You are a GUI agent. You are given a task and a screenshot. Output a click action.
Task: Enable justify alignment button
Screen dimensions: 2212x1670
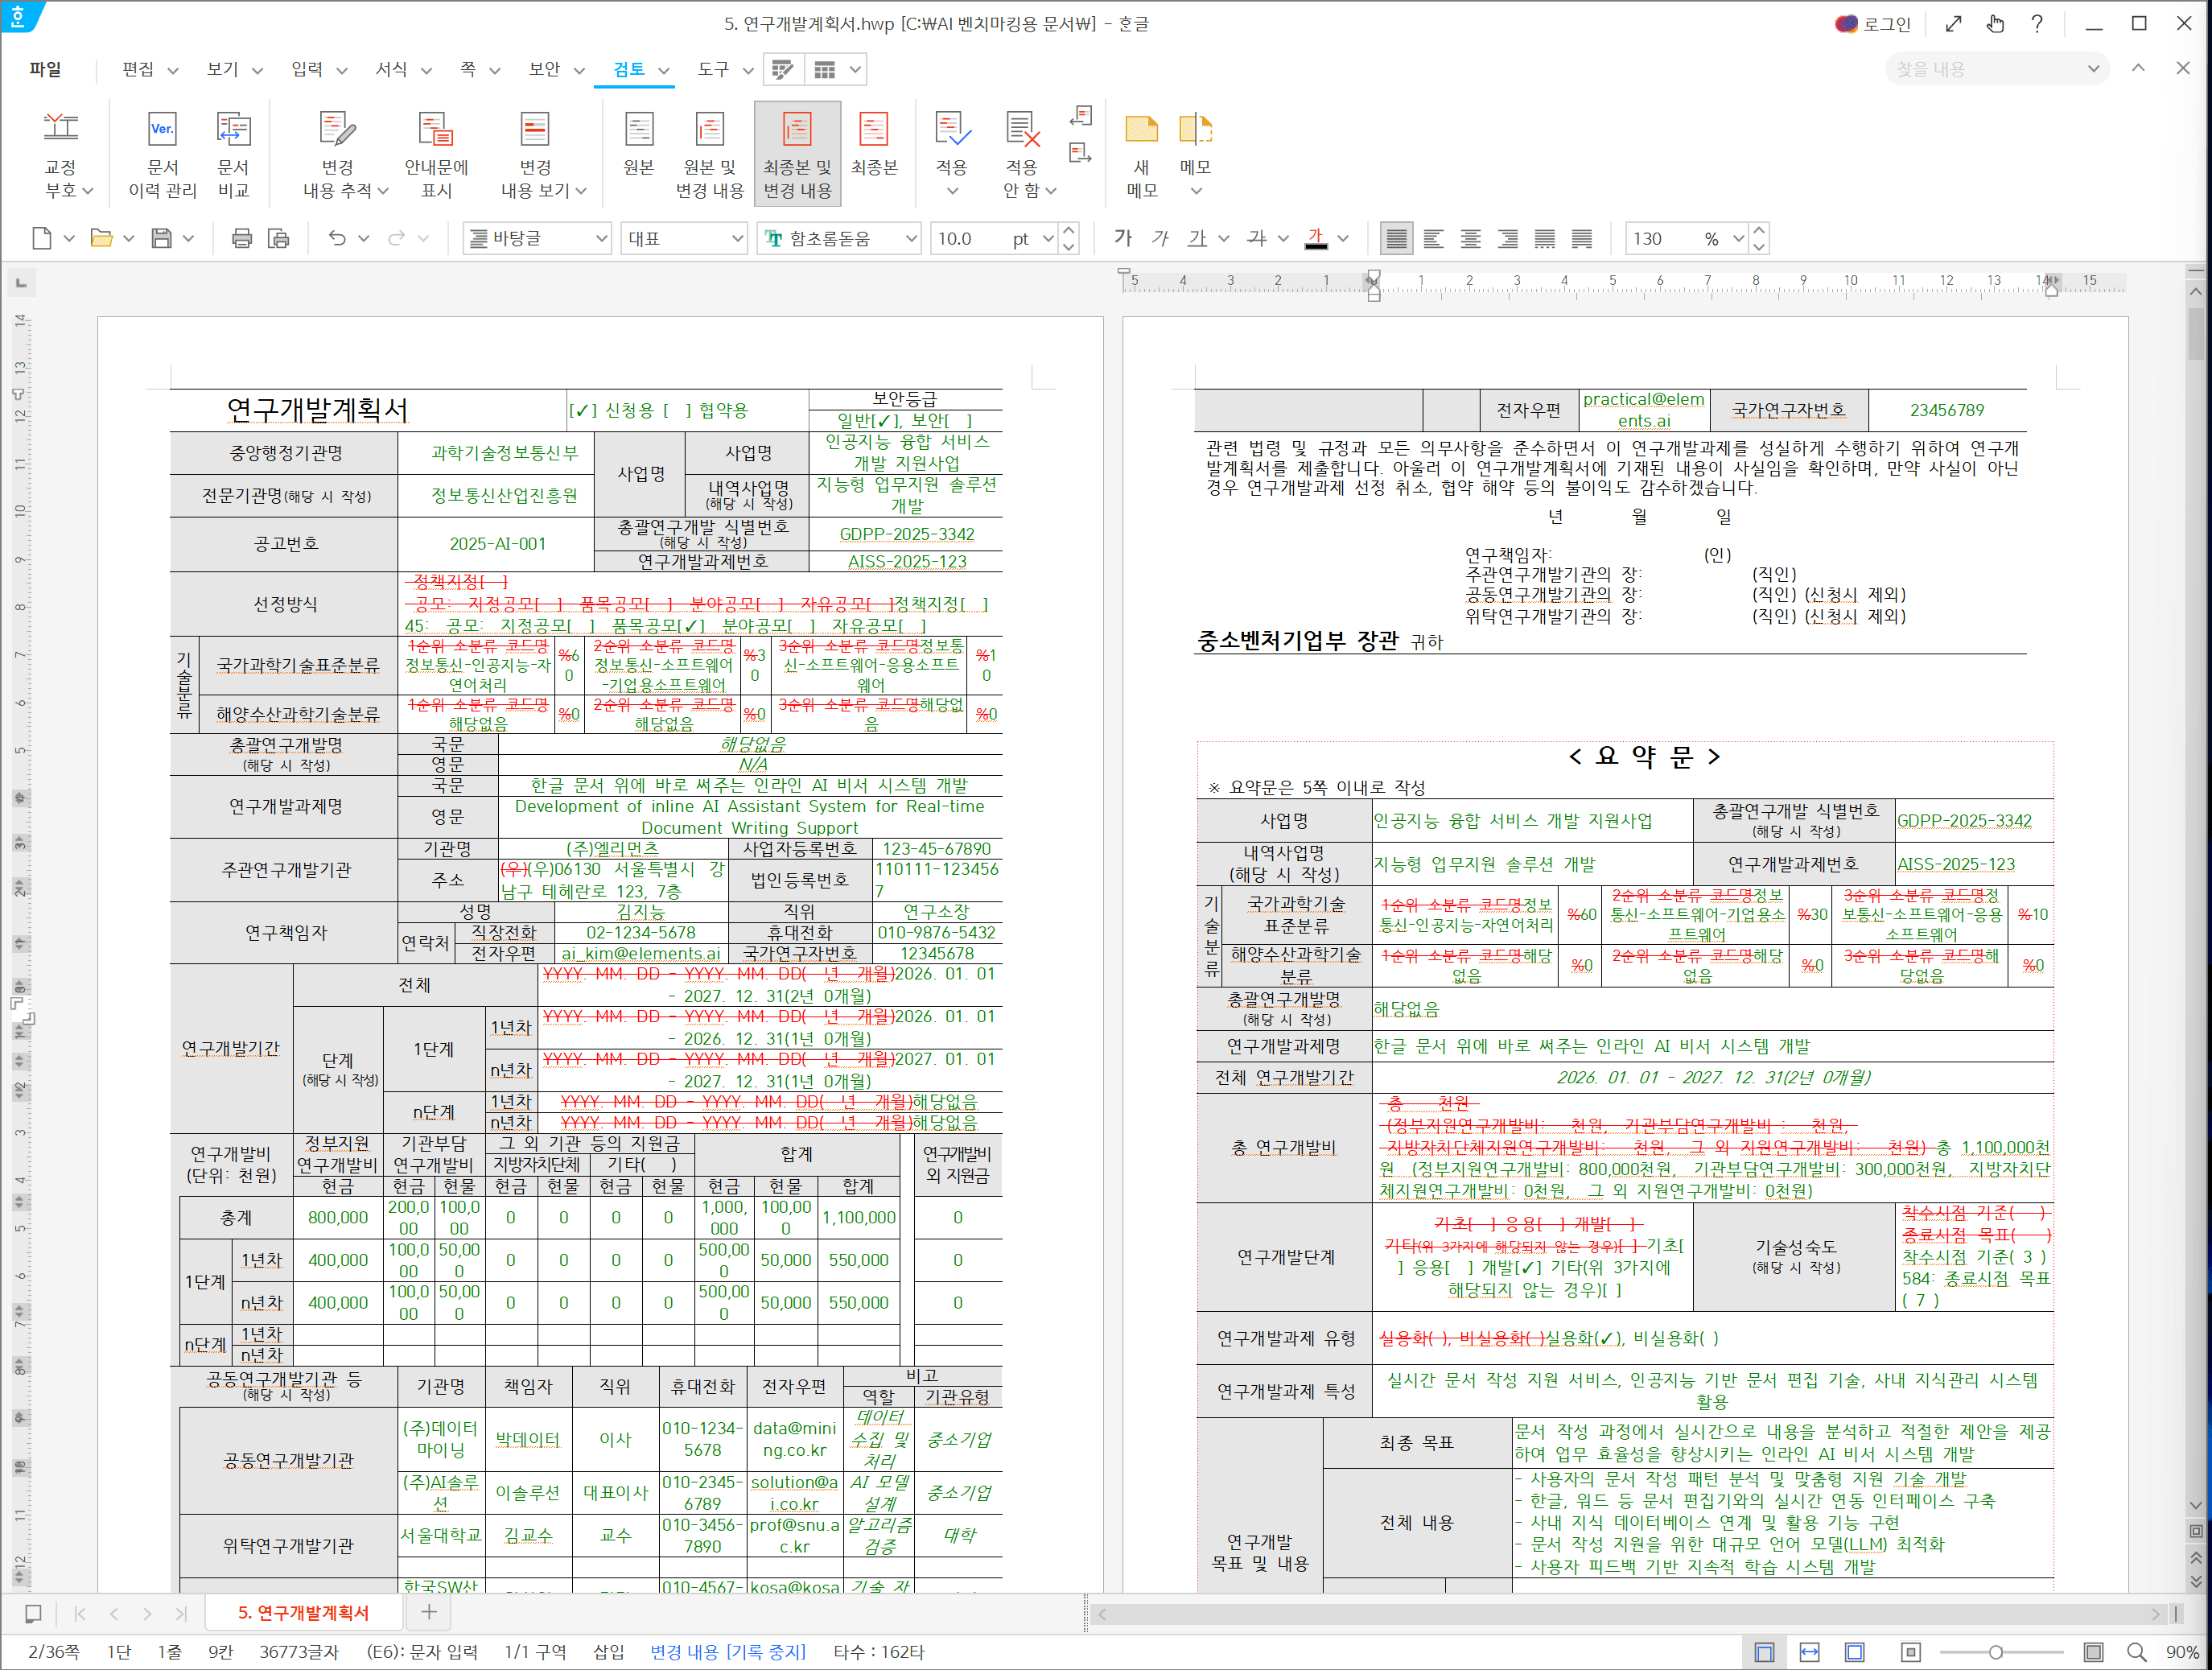(1396, 238)
